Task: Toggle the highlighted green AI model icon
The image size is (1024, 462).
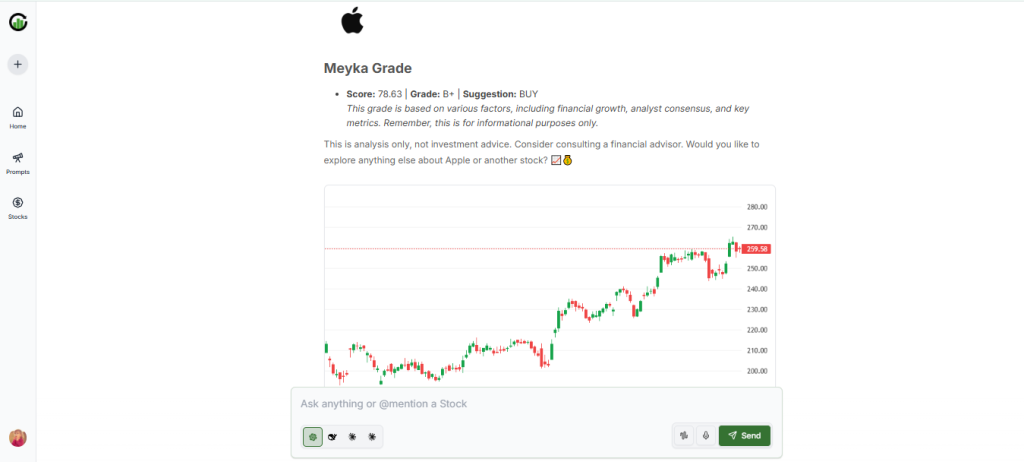Action: tap(313, 436)
